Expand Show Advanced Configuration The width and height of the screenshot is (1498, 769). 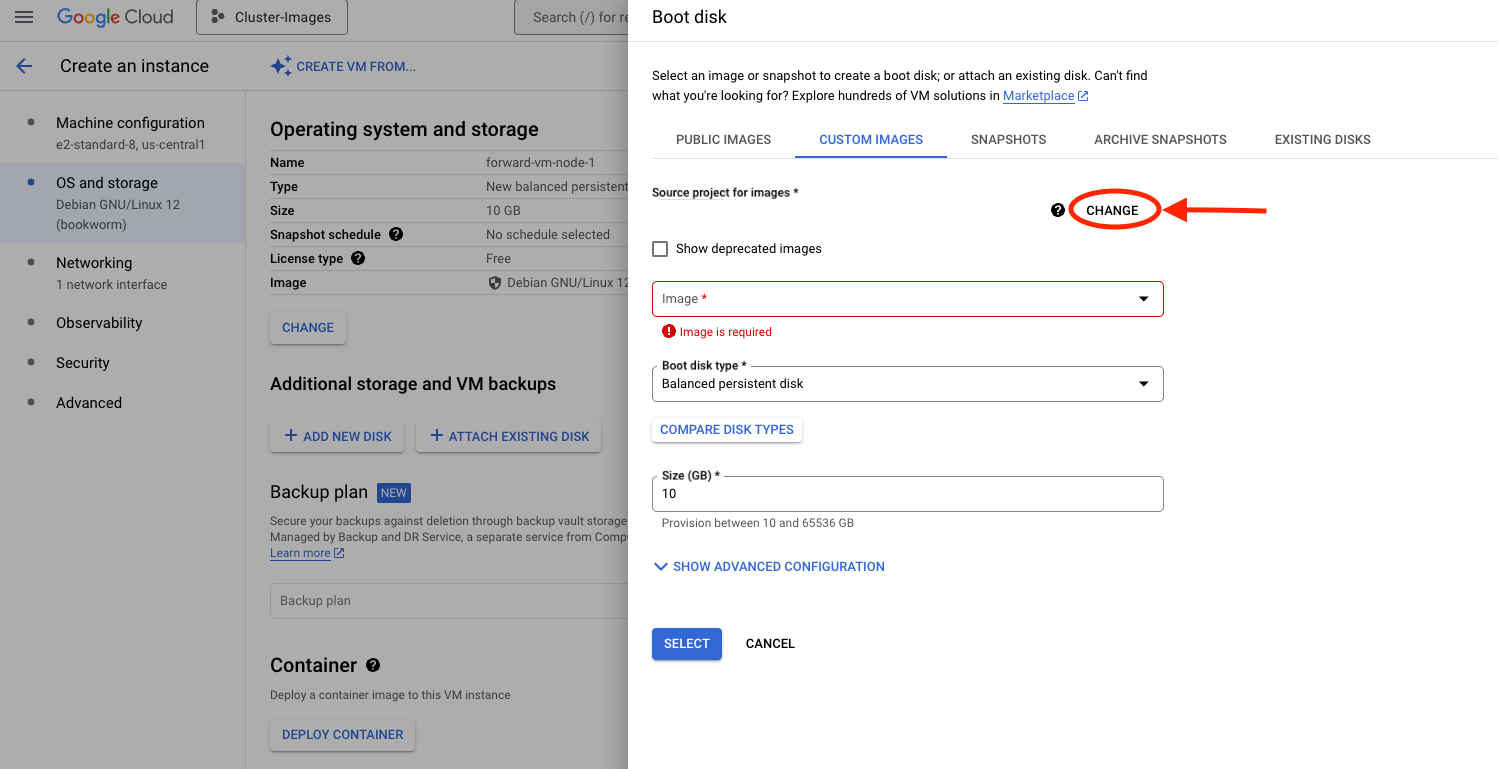768,566
